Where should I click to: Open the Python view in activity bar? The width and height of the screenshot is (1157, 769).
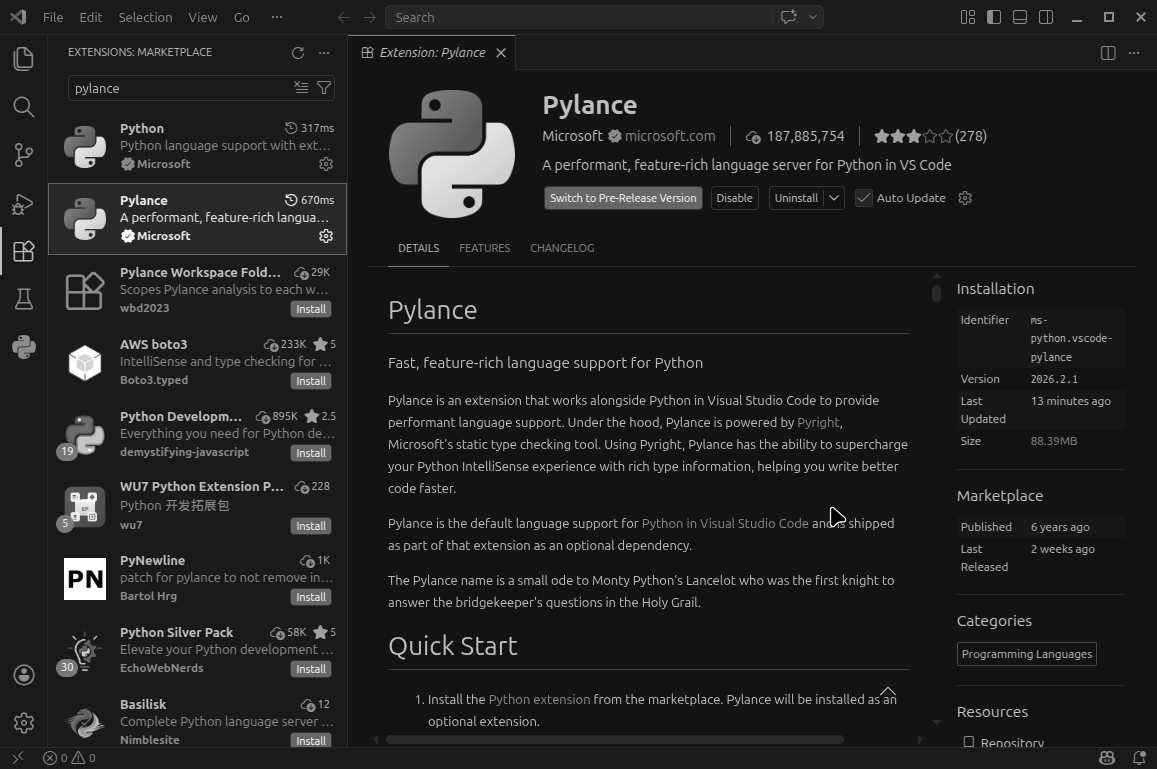[24, 347]
